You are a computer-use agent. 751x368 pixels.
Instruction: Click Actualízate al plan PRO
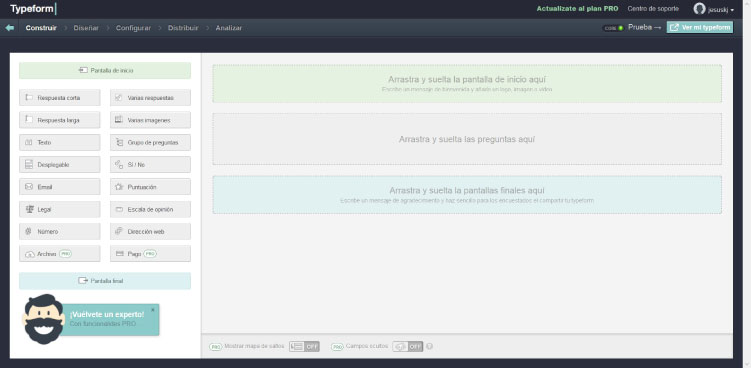(x=577, y=9)
